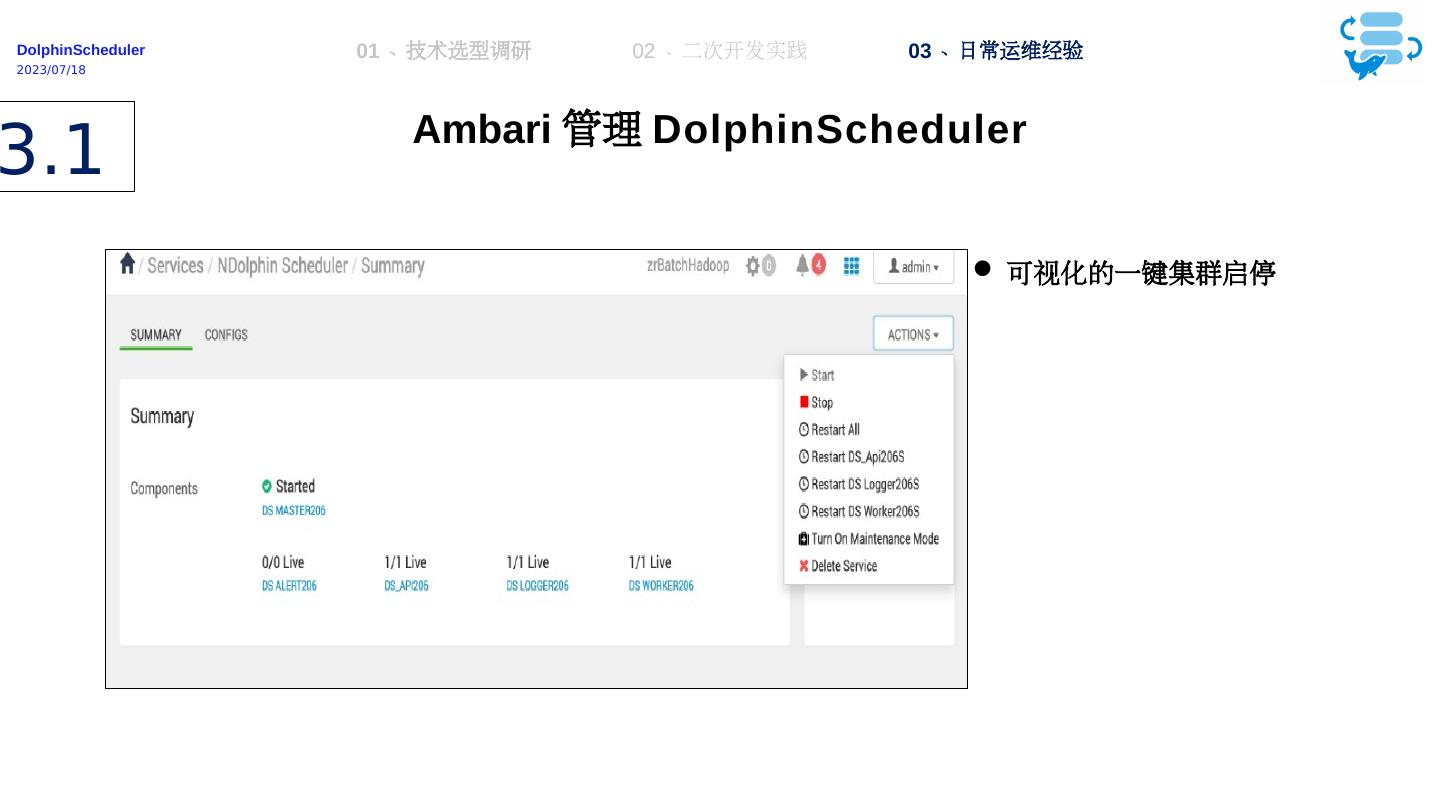The image size is (1440, 810).
Task: Open the DS MASTER206 component link
Action: pyautogui.click(x=293, y=510)
